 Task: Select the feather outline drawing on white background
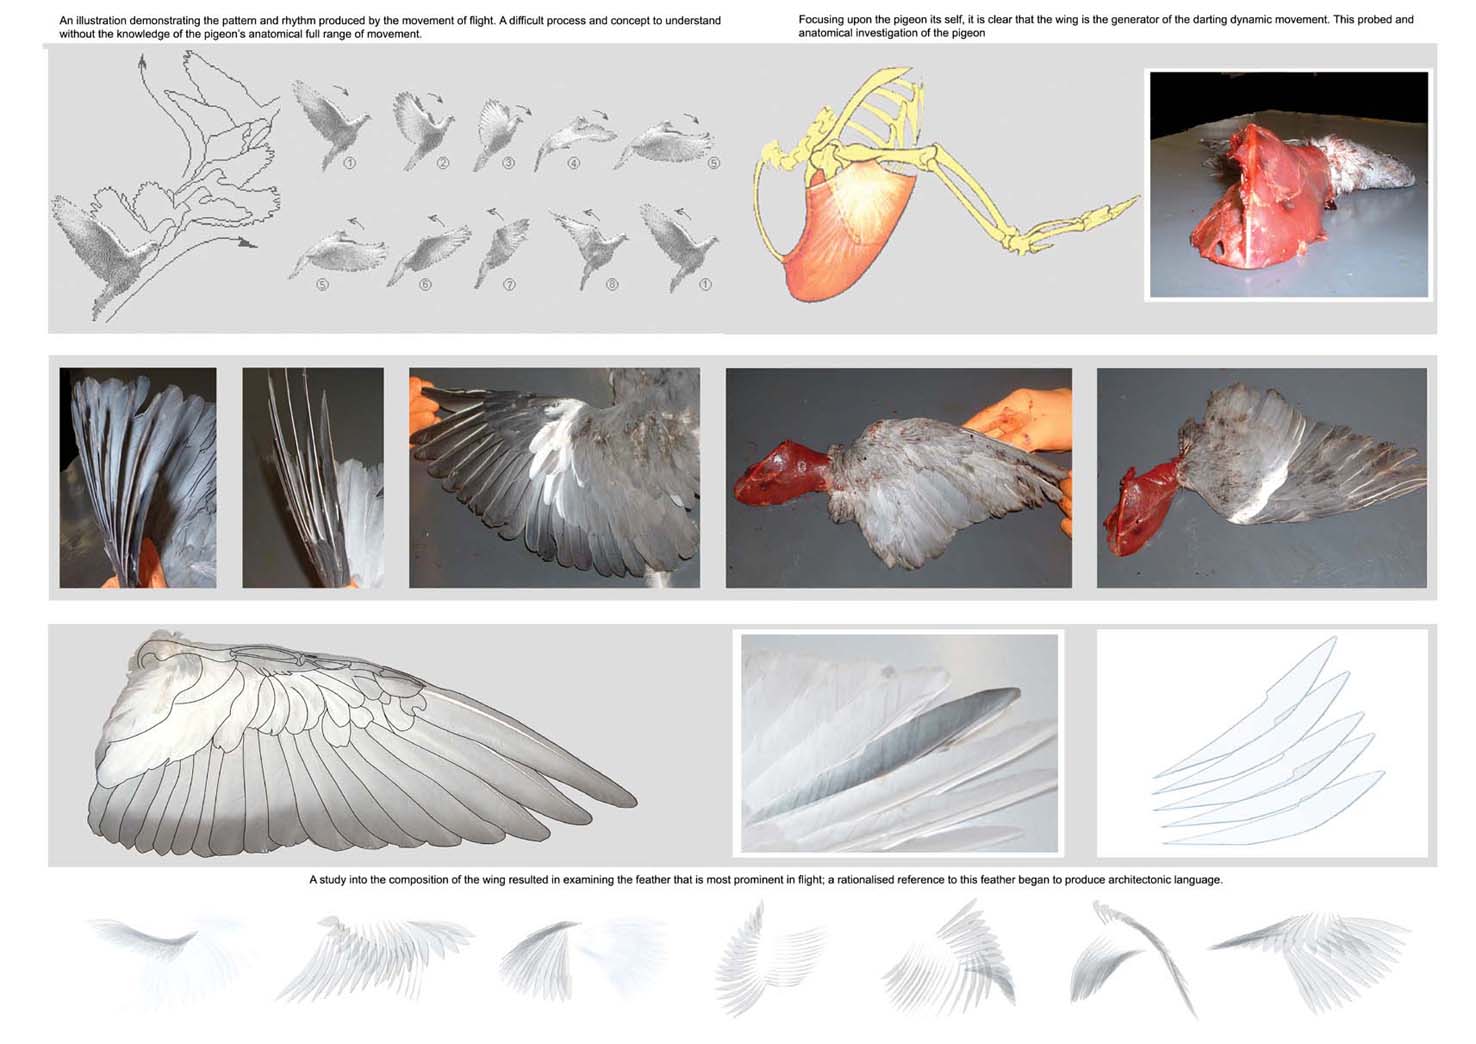click(x=1261, y=743)
